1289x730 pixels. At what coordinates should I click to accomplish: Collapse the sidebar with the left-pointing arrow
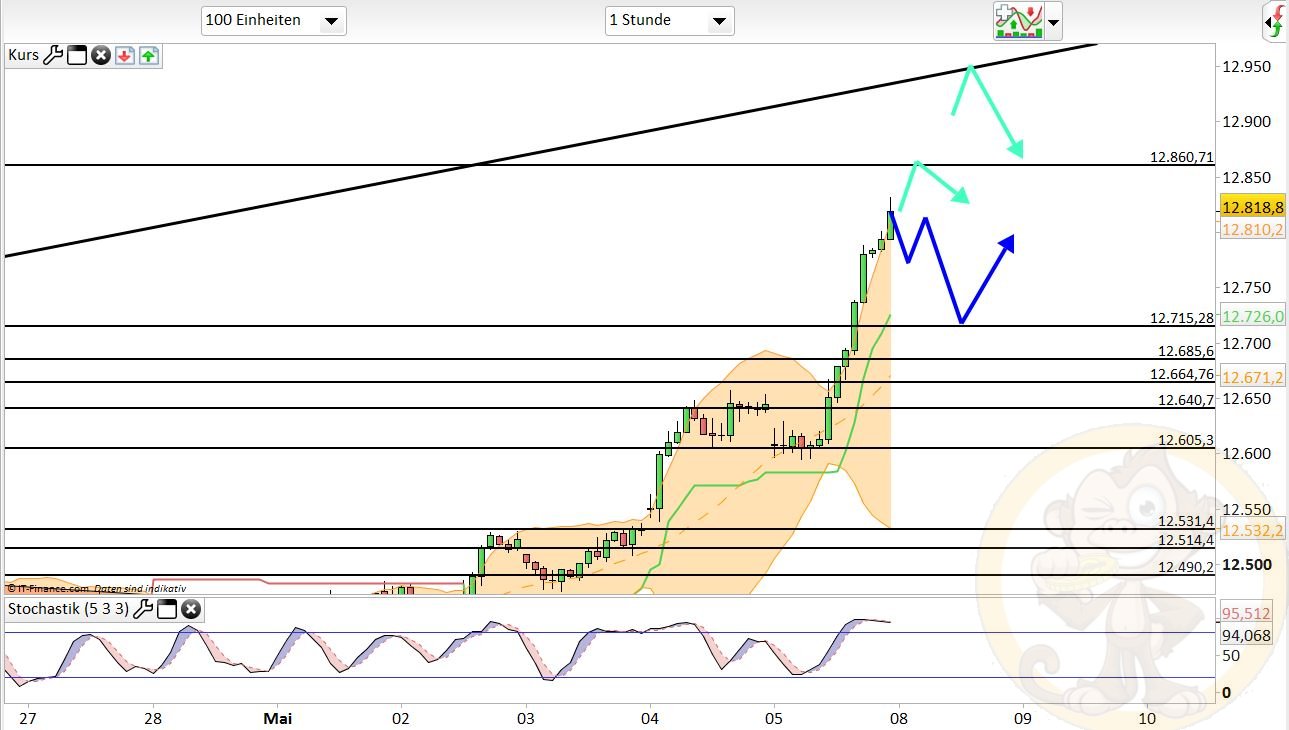1268,22
